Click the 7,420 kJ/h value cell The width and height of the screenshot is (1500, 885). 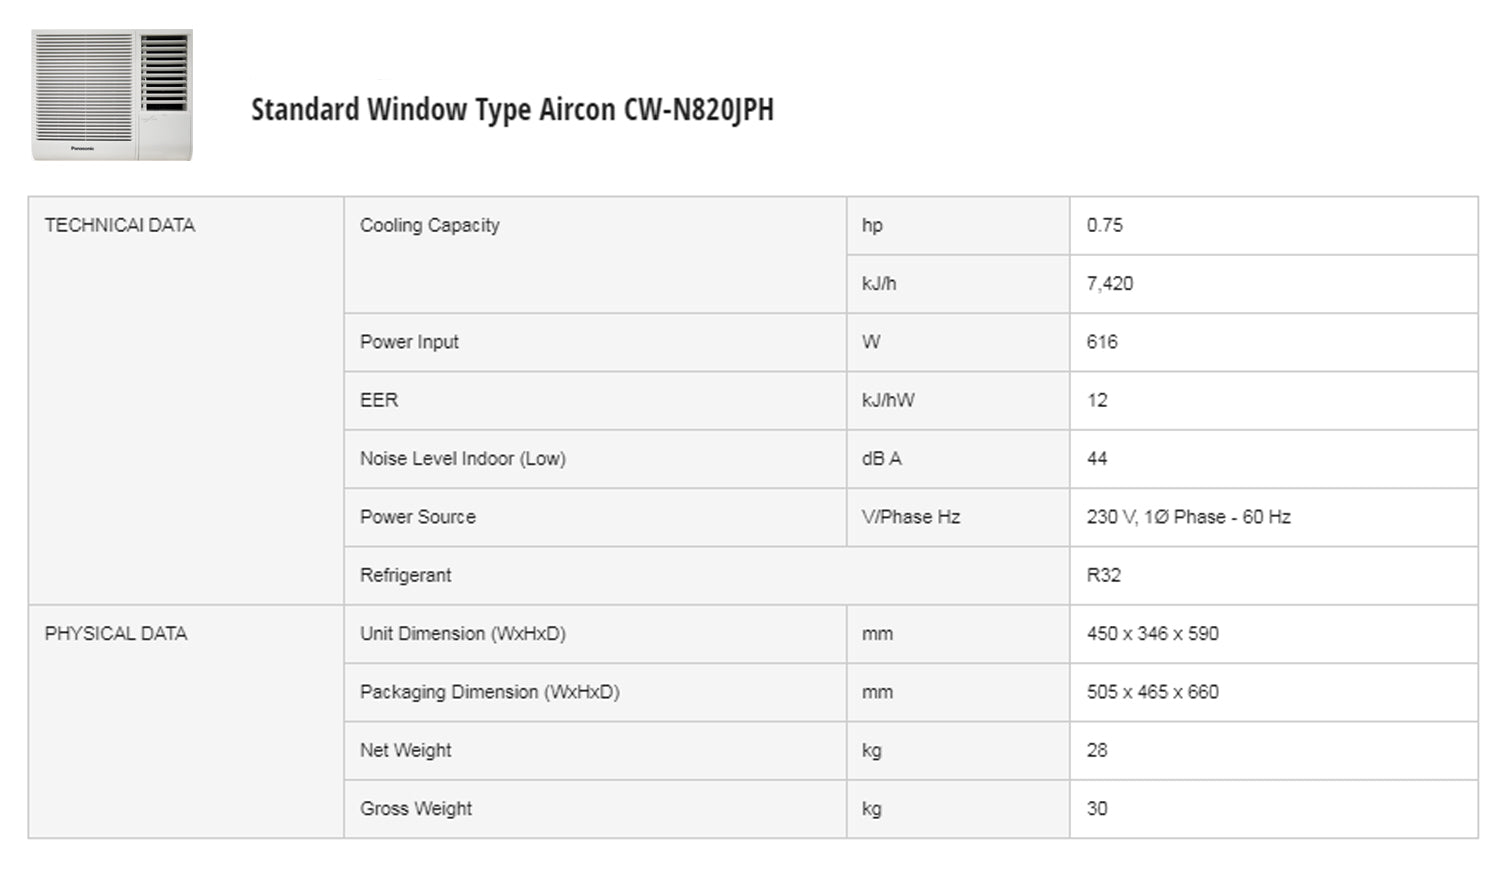[1109, 283]
